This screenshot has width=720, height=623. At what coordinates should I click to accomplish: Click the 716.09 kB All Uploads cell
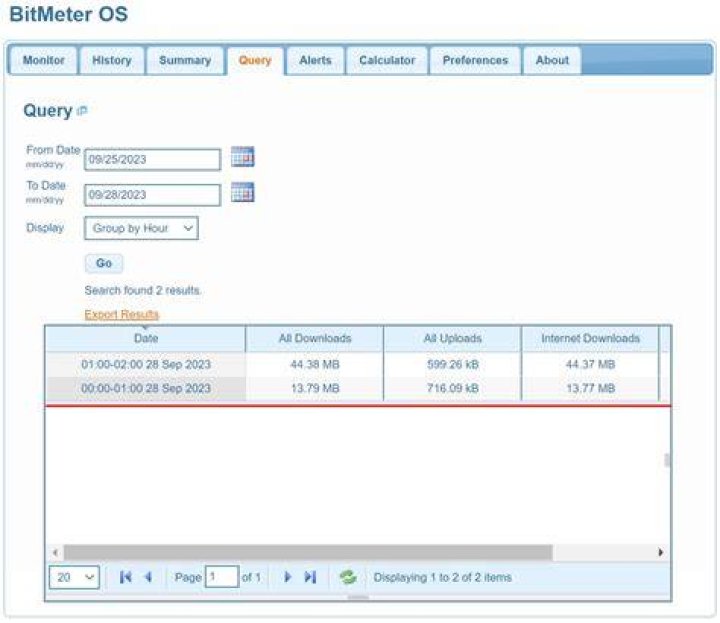click(452, 388)
